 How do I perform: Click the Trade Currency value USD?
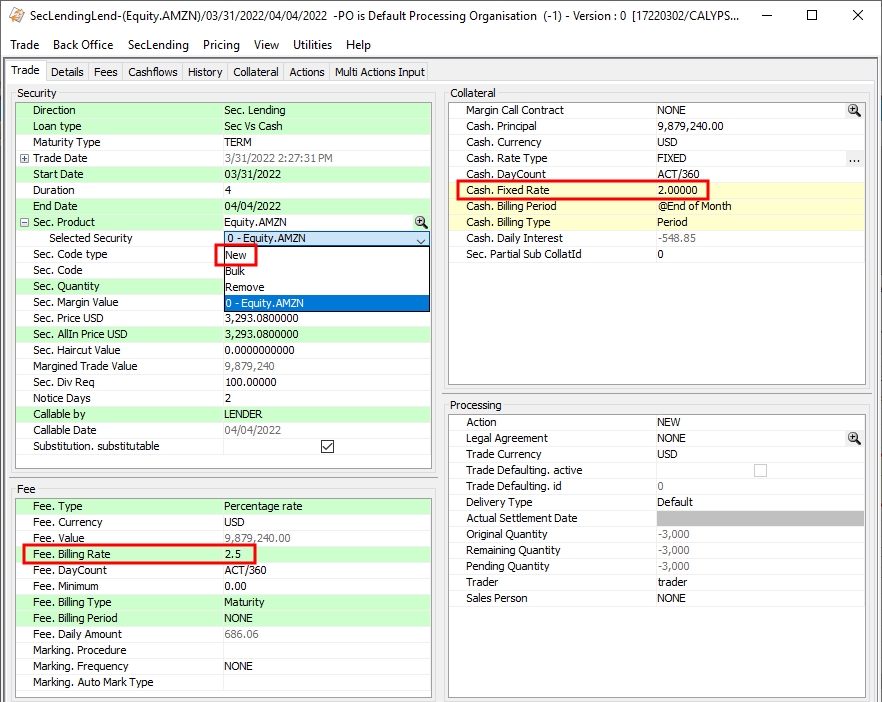coord(667,454)
